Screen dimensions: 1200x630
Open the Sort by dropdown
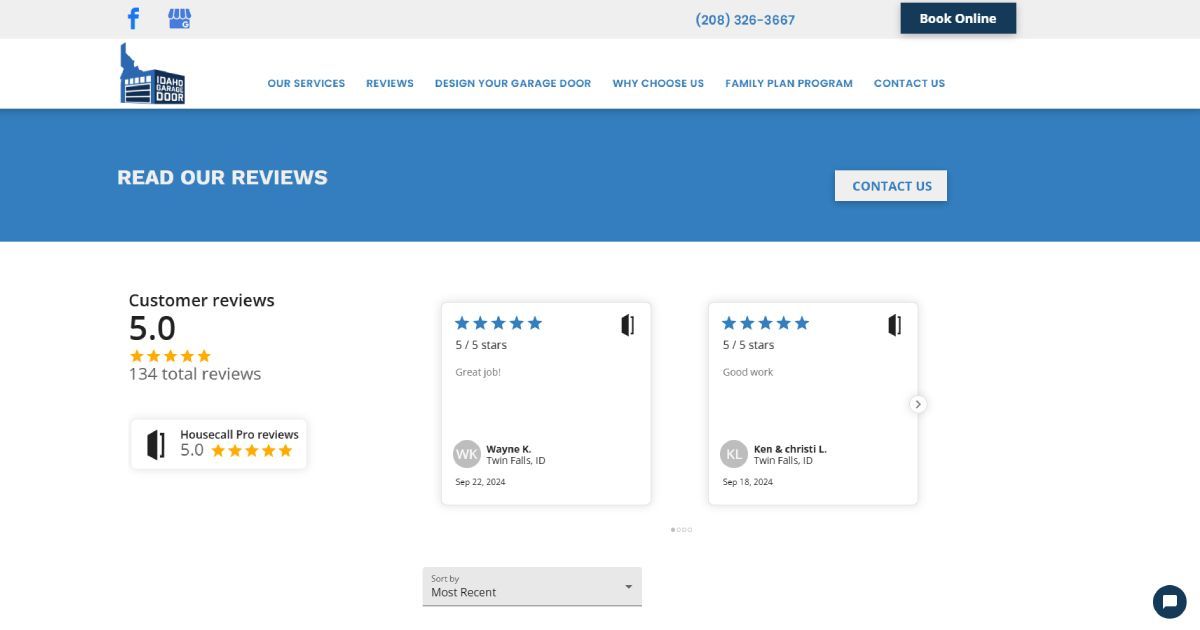532,586
